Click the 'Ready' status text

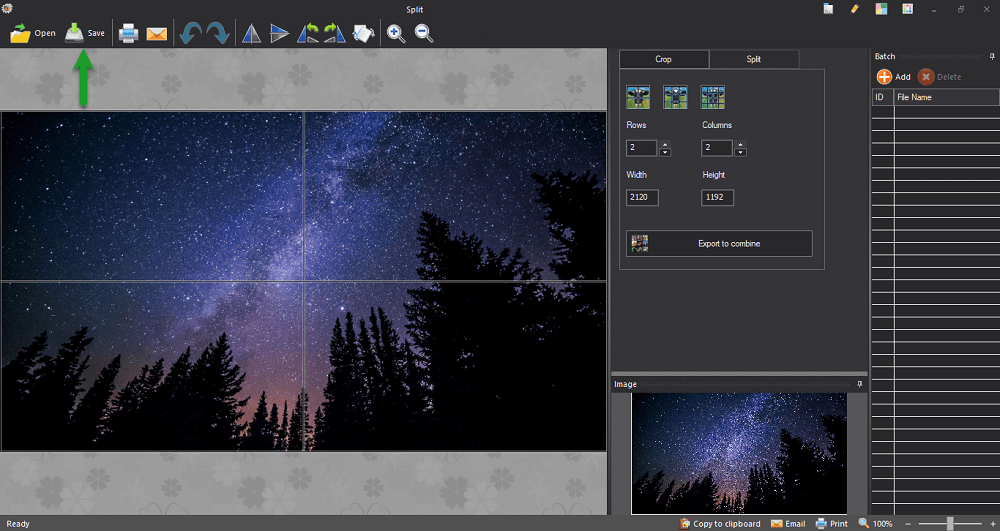[x=18, y=524]
